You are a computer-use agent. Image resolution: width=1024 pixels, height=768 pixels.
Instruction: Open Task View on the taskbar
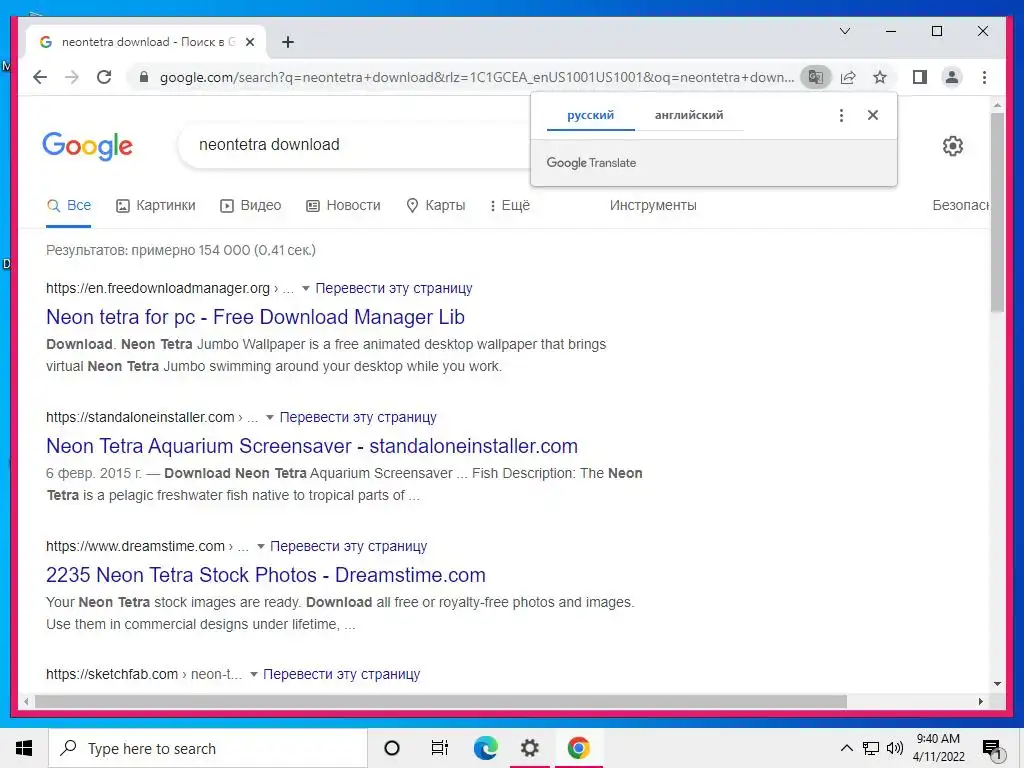coord(440,748)
